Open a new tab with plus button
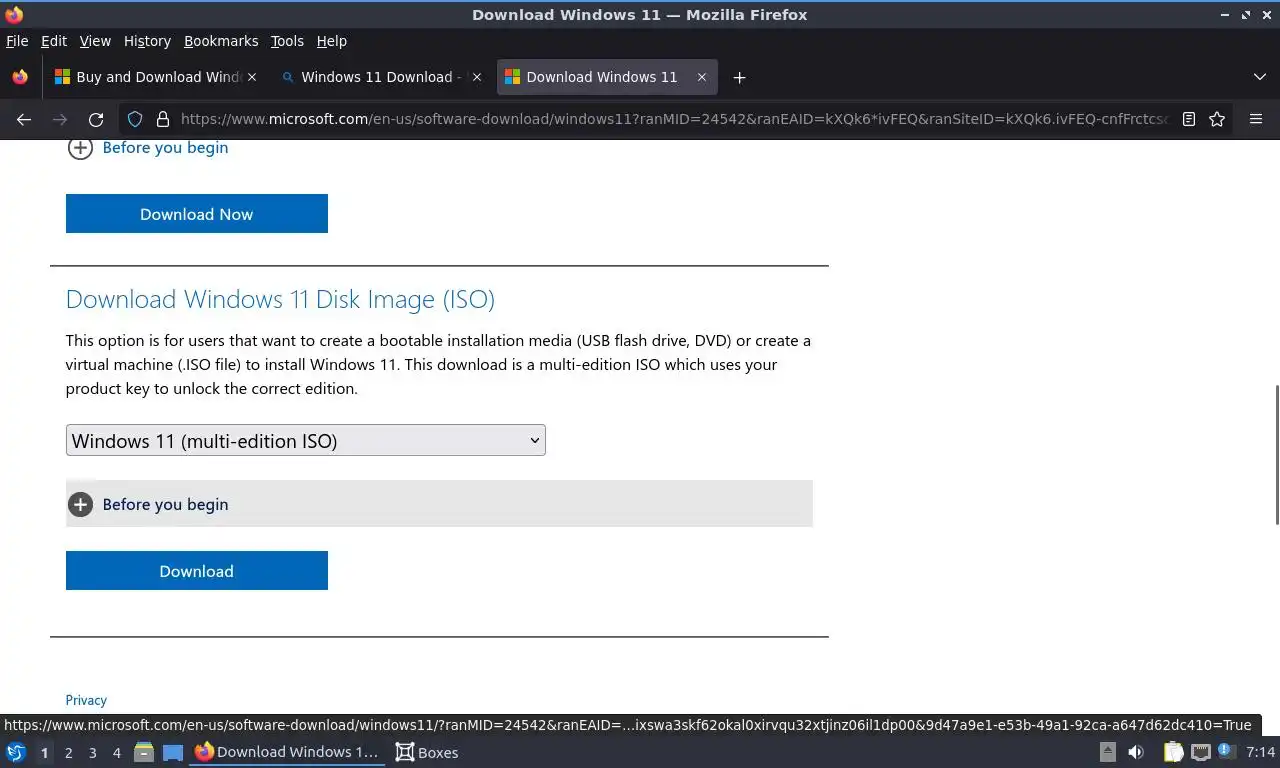The image size is (1280, 768). coord(739,77)
